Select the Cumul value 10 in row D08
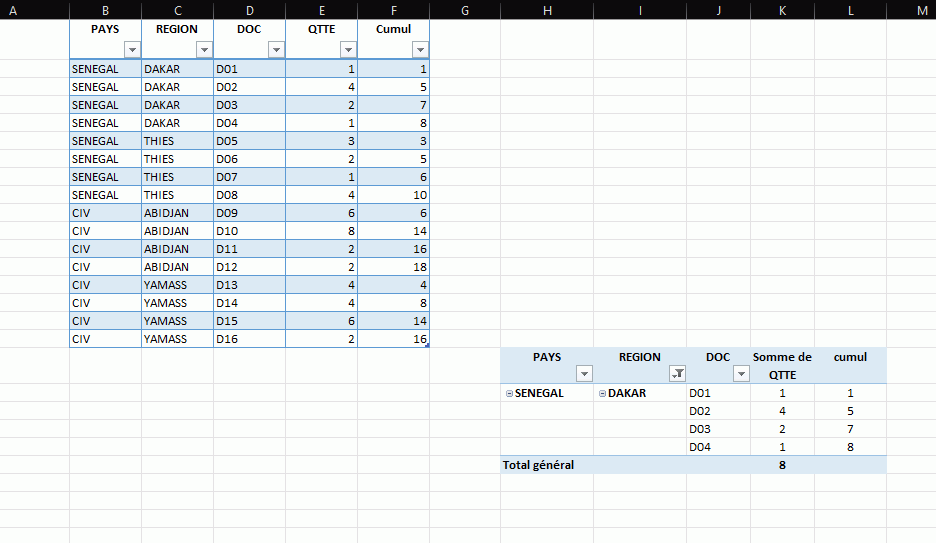This screenshot has width=936, height=543. tap(393, 195)
